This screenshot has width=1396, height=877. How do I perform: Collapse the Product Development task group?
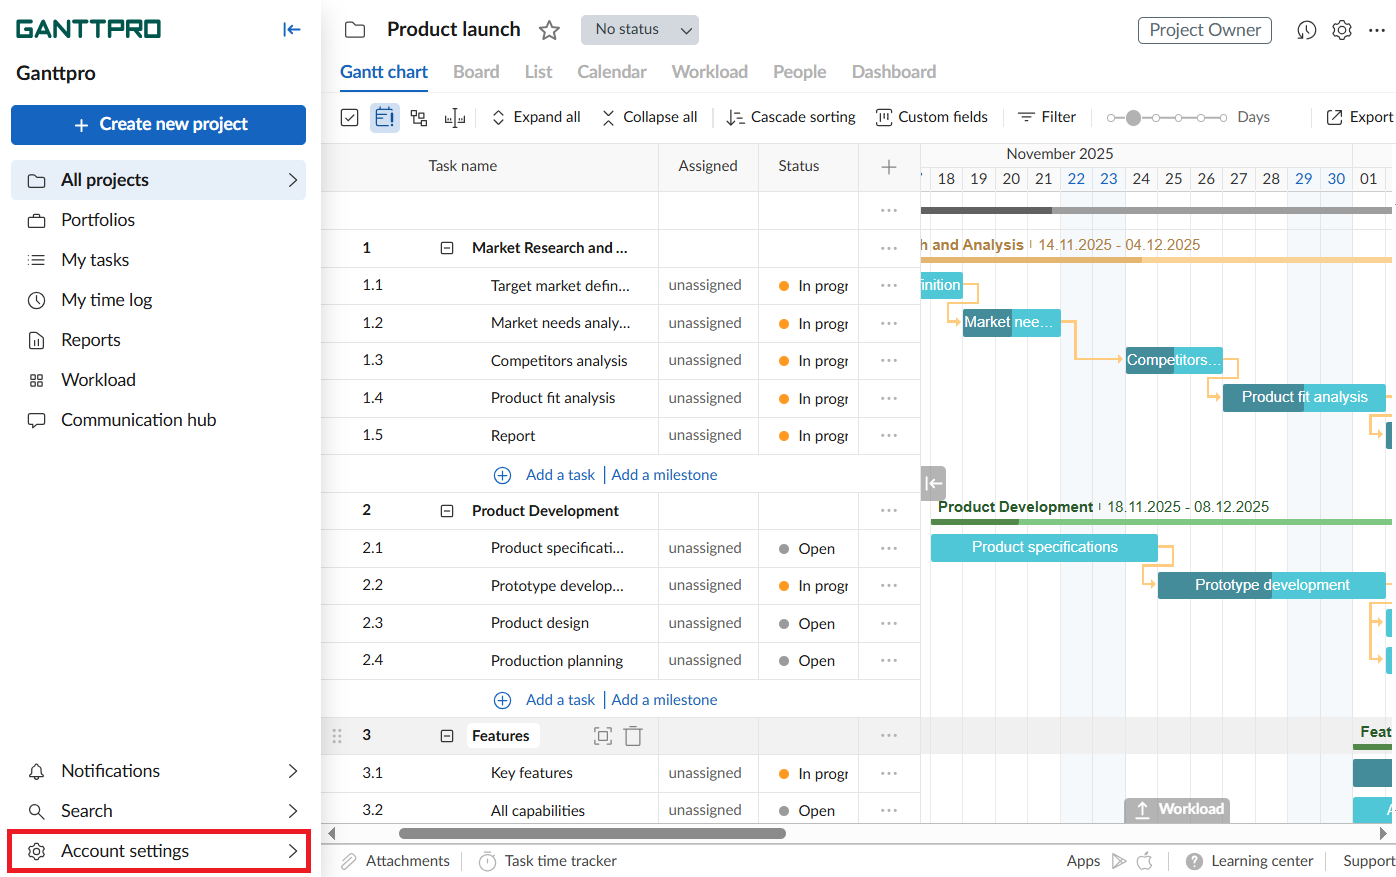coord(447,511)
